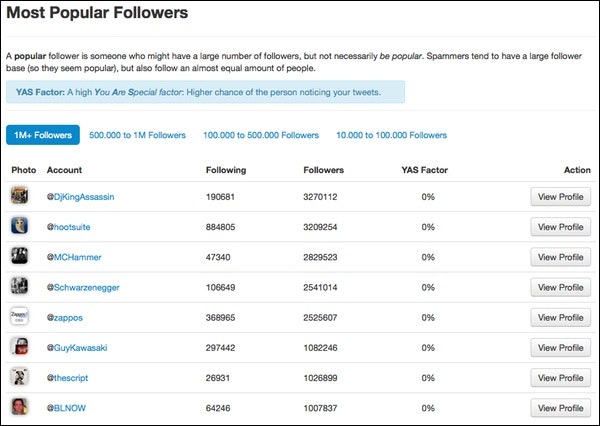Viewport: 600px width, 426px height.
Task: Click DjKingAssassin's profile photo thumbnail
Action: (x=19, y=196)
